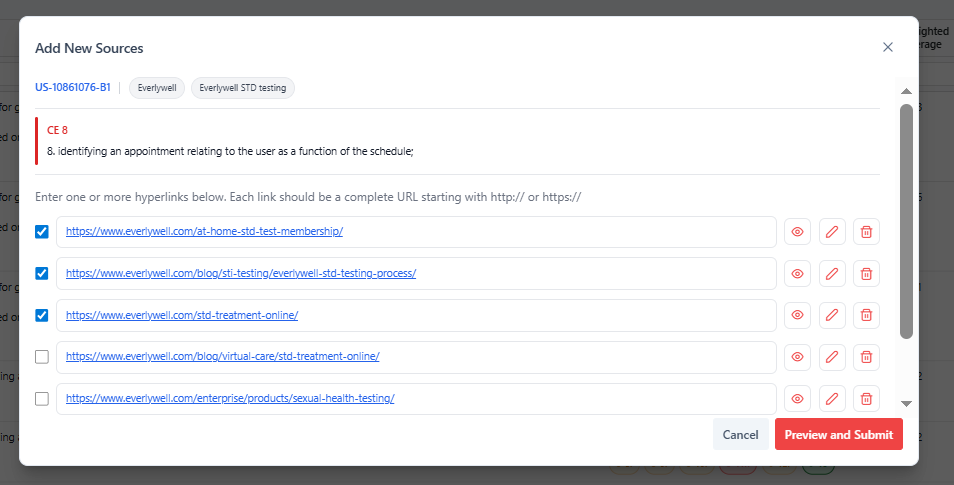Edit the sexual-health-testing URL row
Image resolution: width=954 pixels, height=485 pixels.
832,398
